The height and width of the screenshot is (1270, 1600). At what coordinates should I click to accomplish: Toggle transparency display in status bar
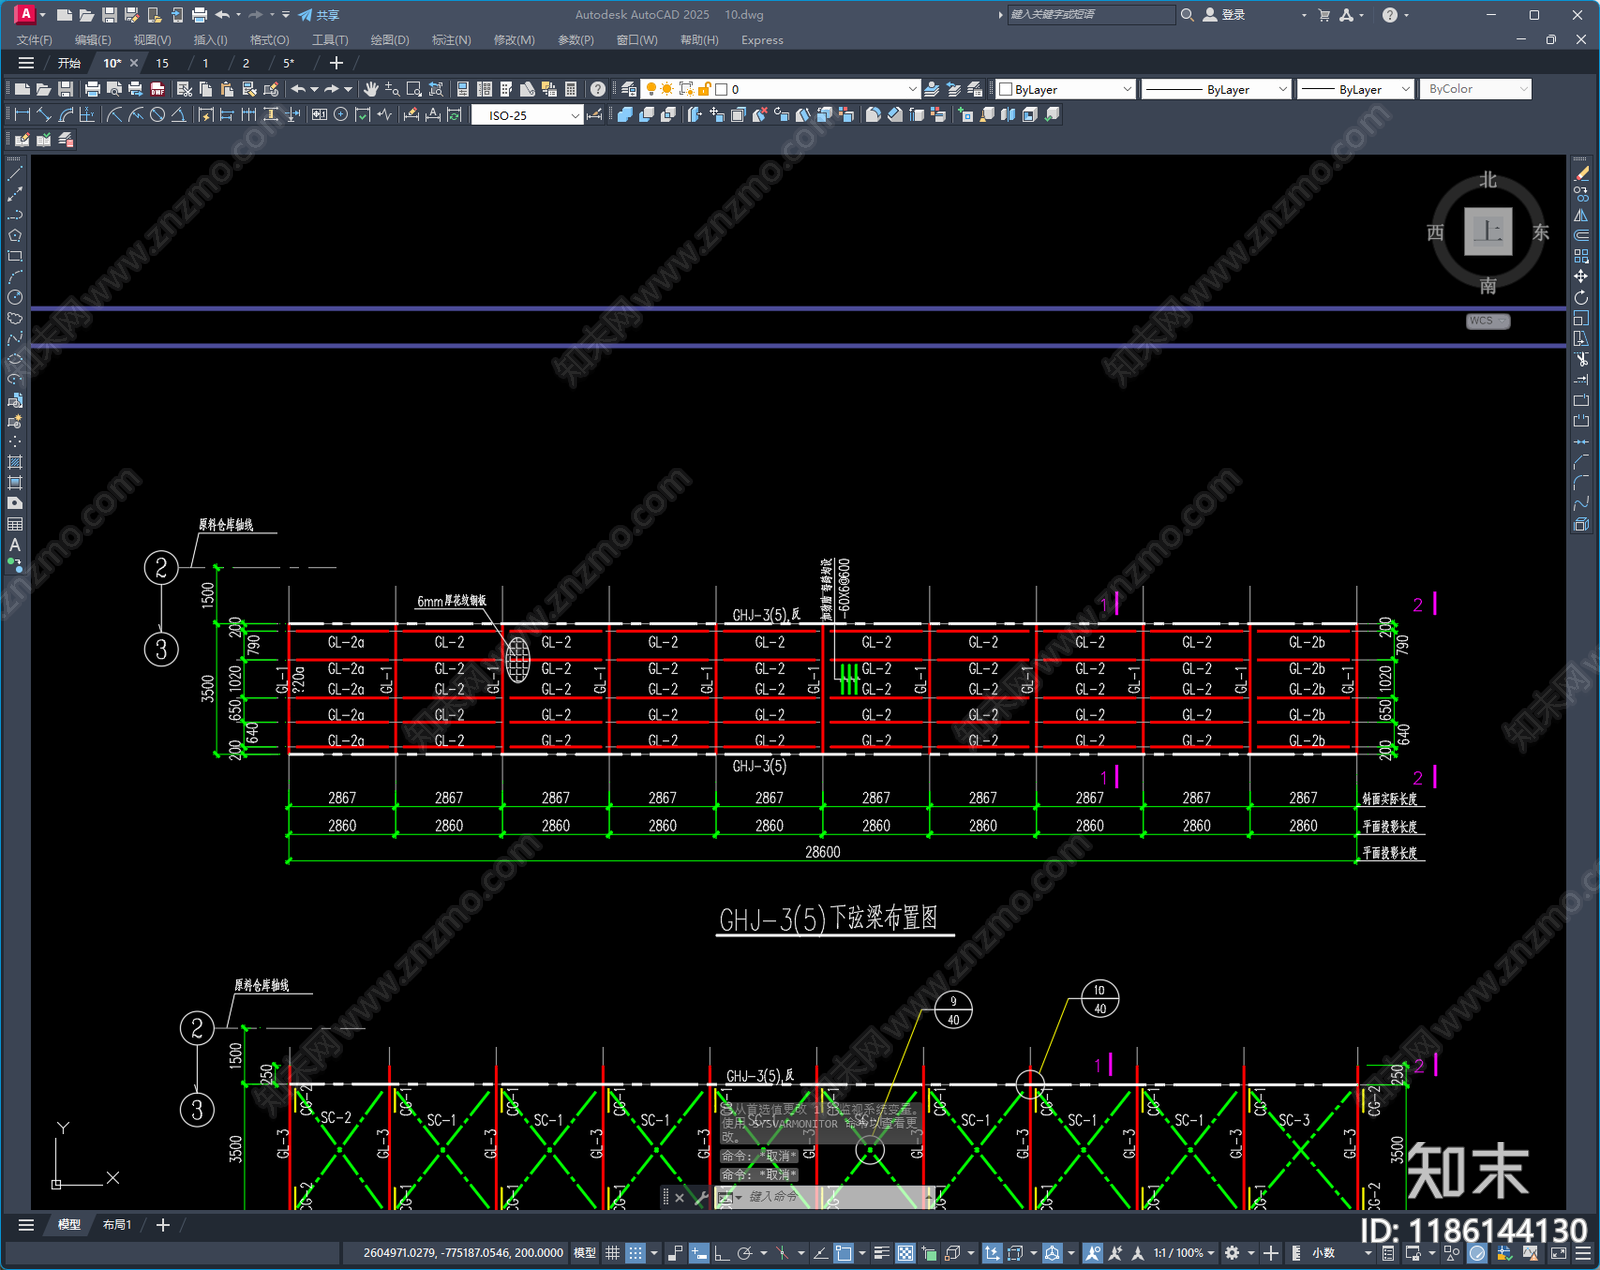coord(905,1253)
